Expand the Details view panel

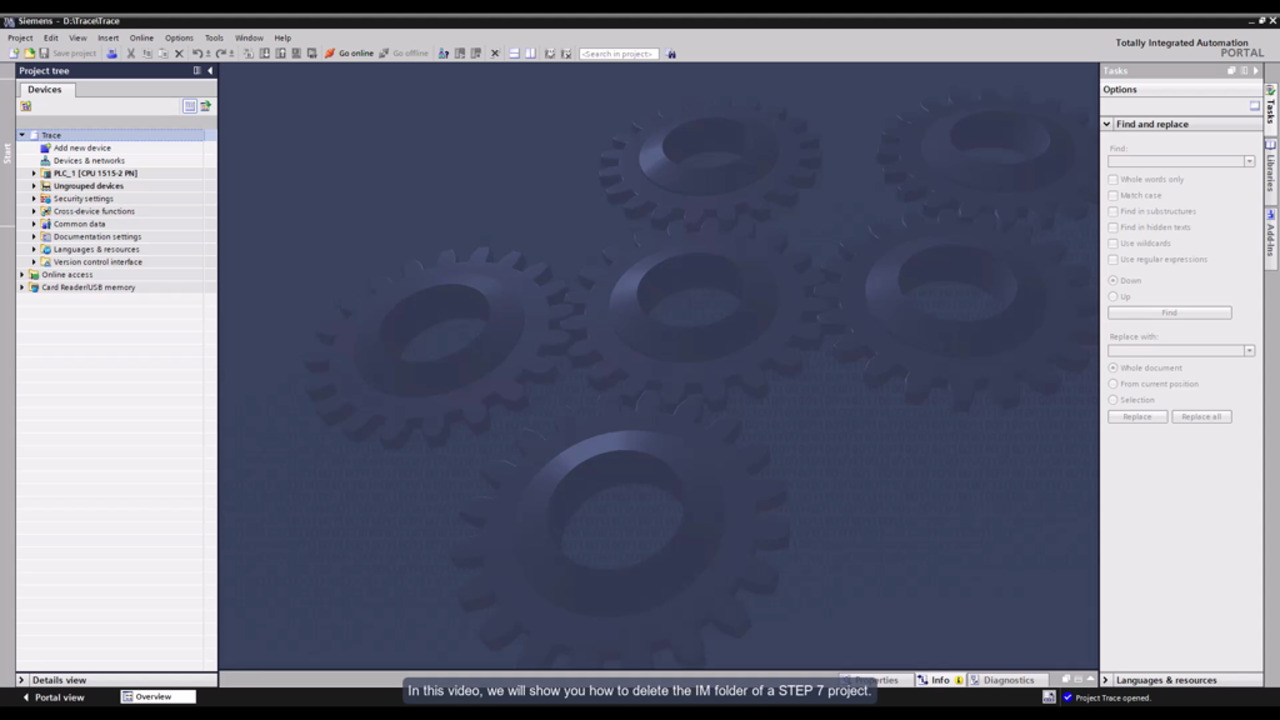21,680
